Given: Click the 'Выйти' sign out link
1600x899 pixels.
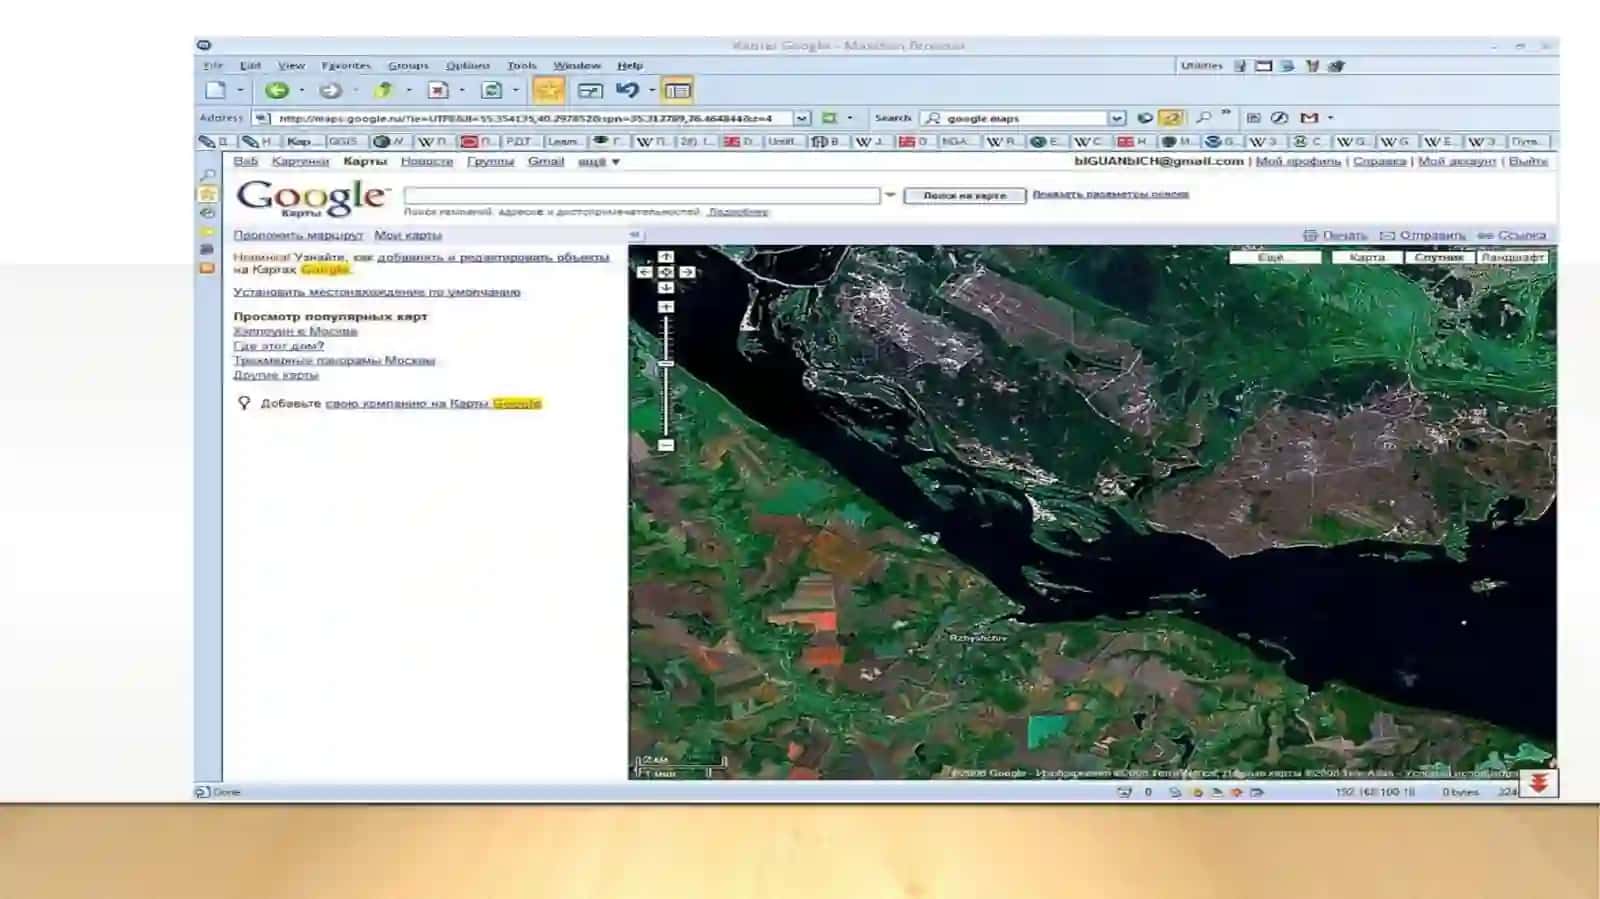Looking at the screenshot, I should point(1528,161).
